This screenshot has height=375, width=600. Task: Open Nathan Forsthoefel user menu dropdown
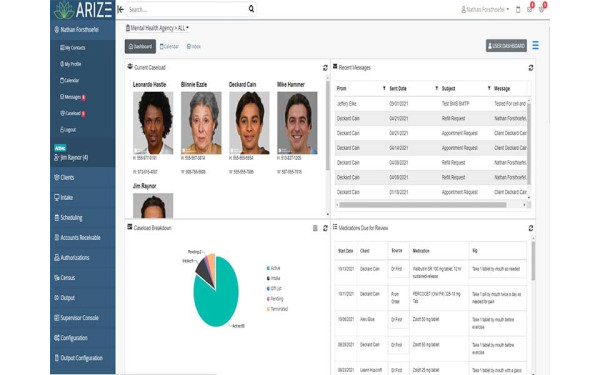pos(485,10)
